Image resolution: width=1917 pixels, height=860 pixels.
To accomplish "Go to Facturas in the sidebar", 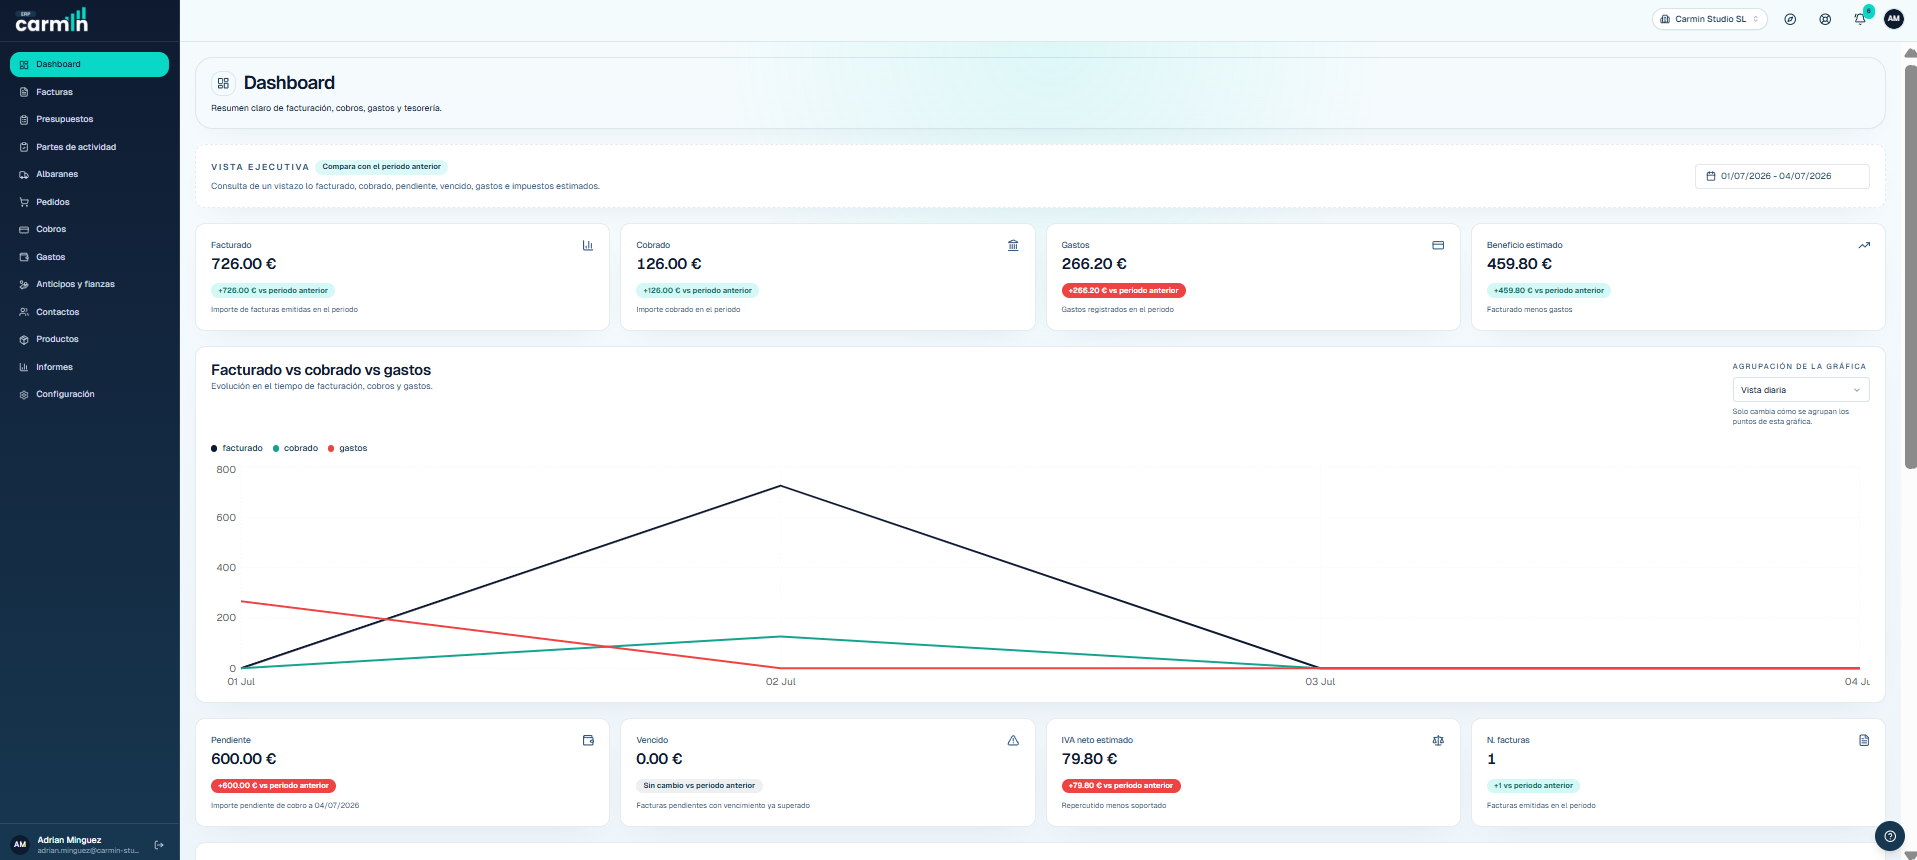I will [x=89, y=92].
